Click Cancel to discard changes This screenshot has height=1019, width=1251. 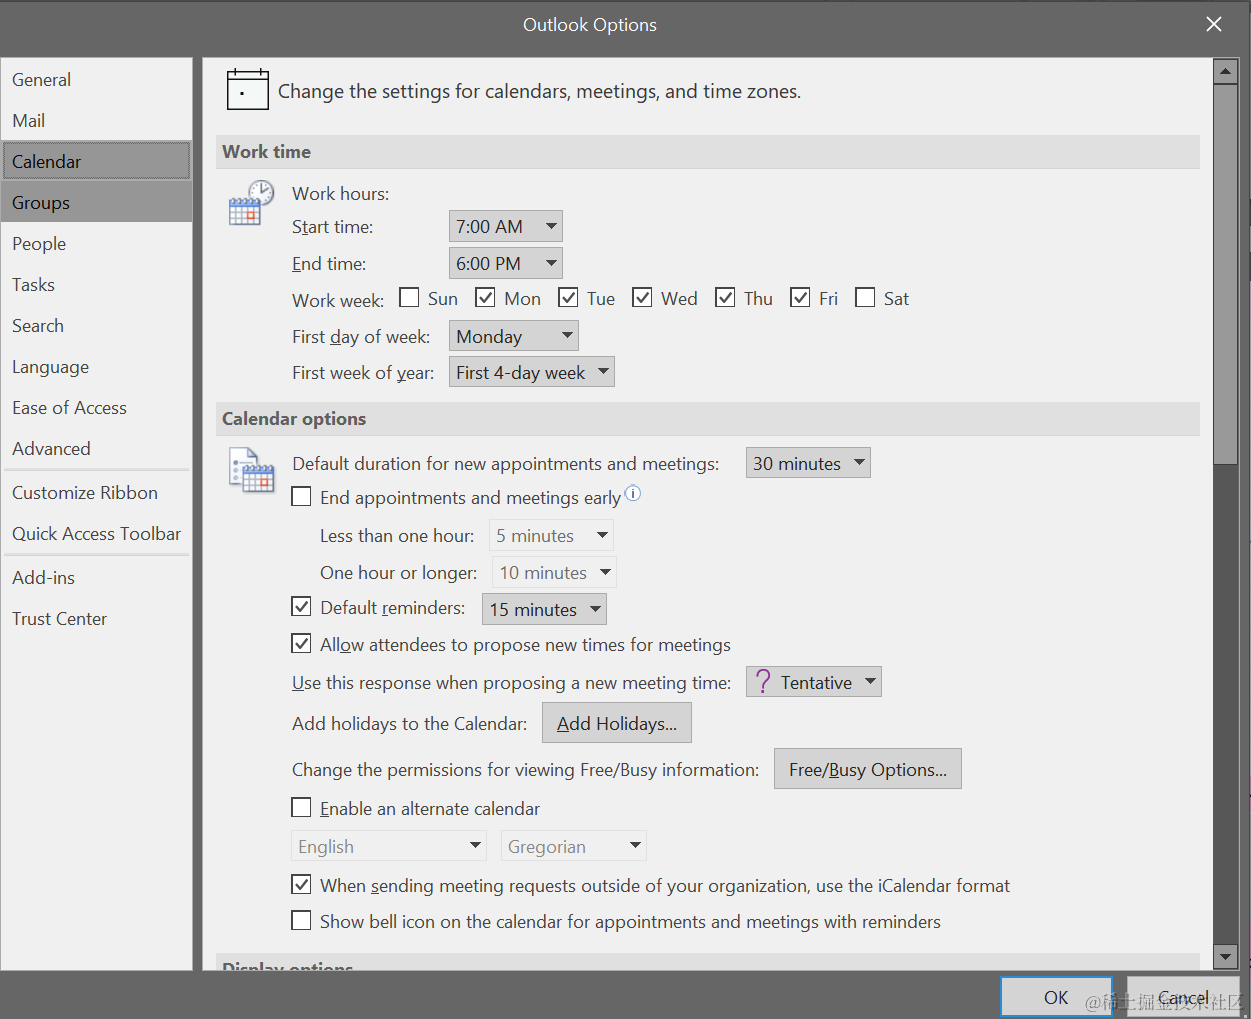coord(1183,997)
